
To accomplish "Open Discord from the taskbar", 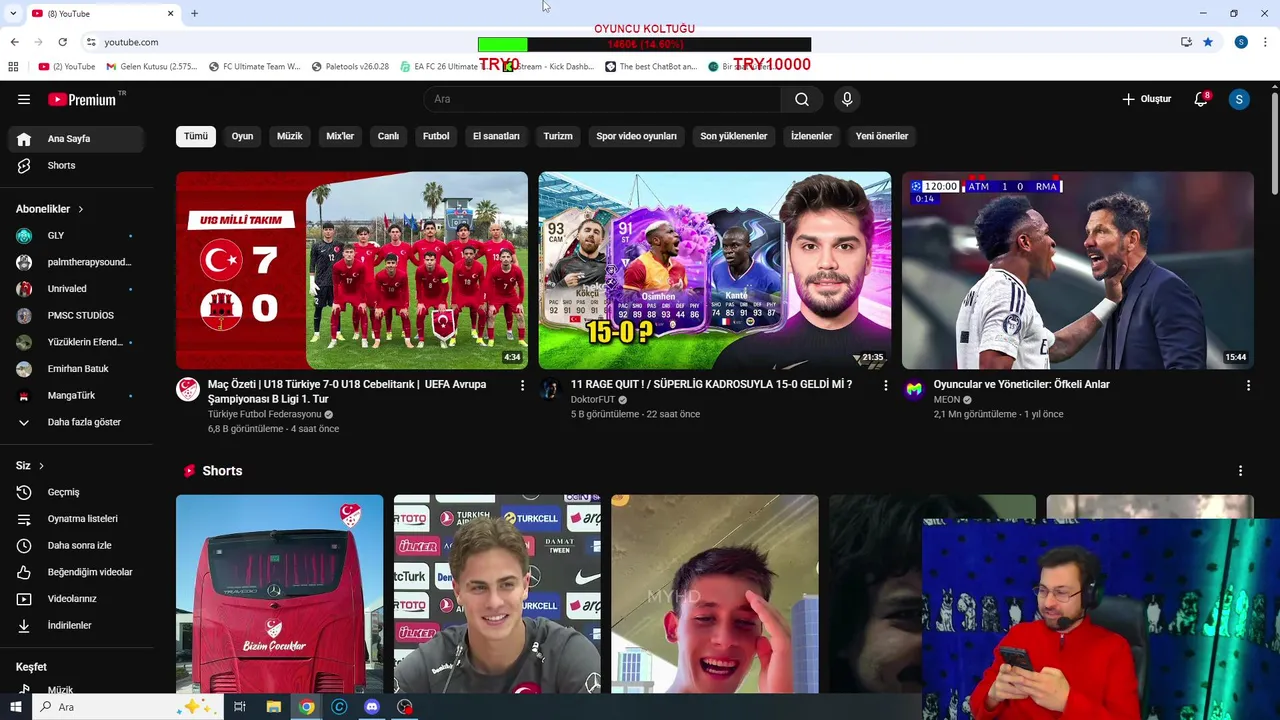I will (x=372, y=707).
